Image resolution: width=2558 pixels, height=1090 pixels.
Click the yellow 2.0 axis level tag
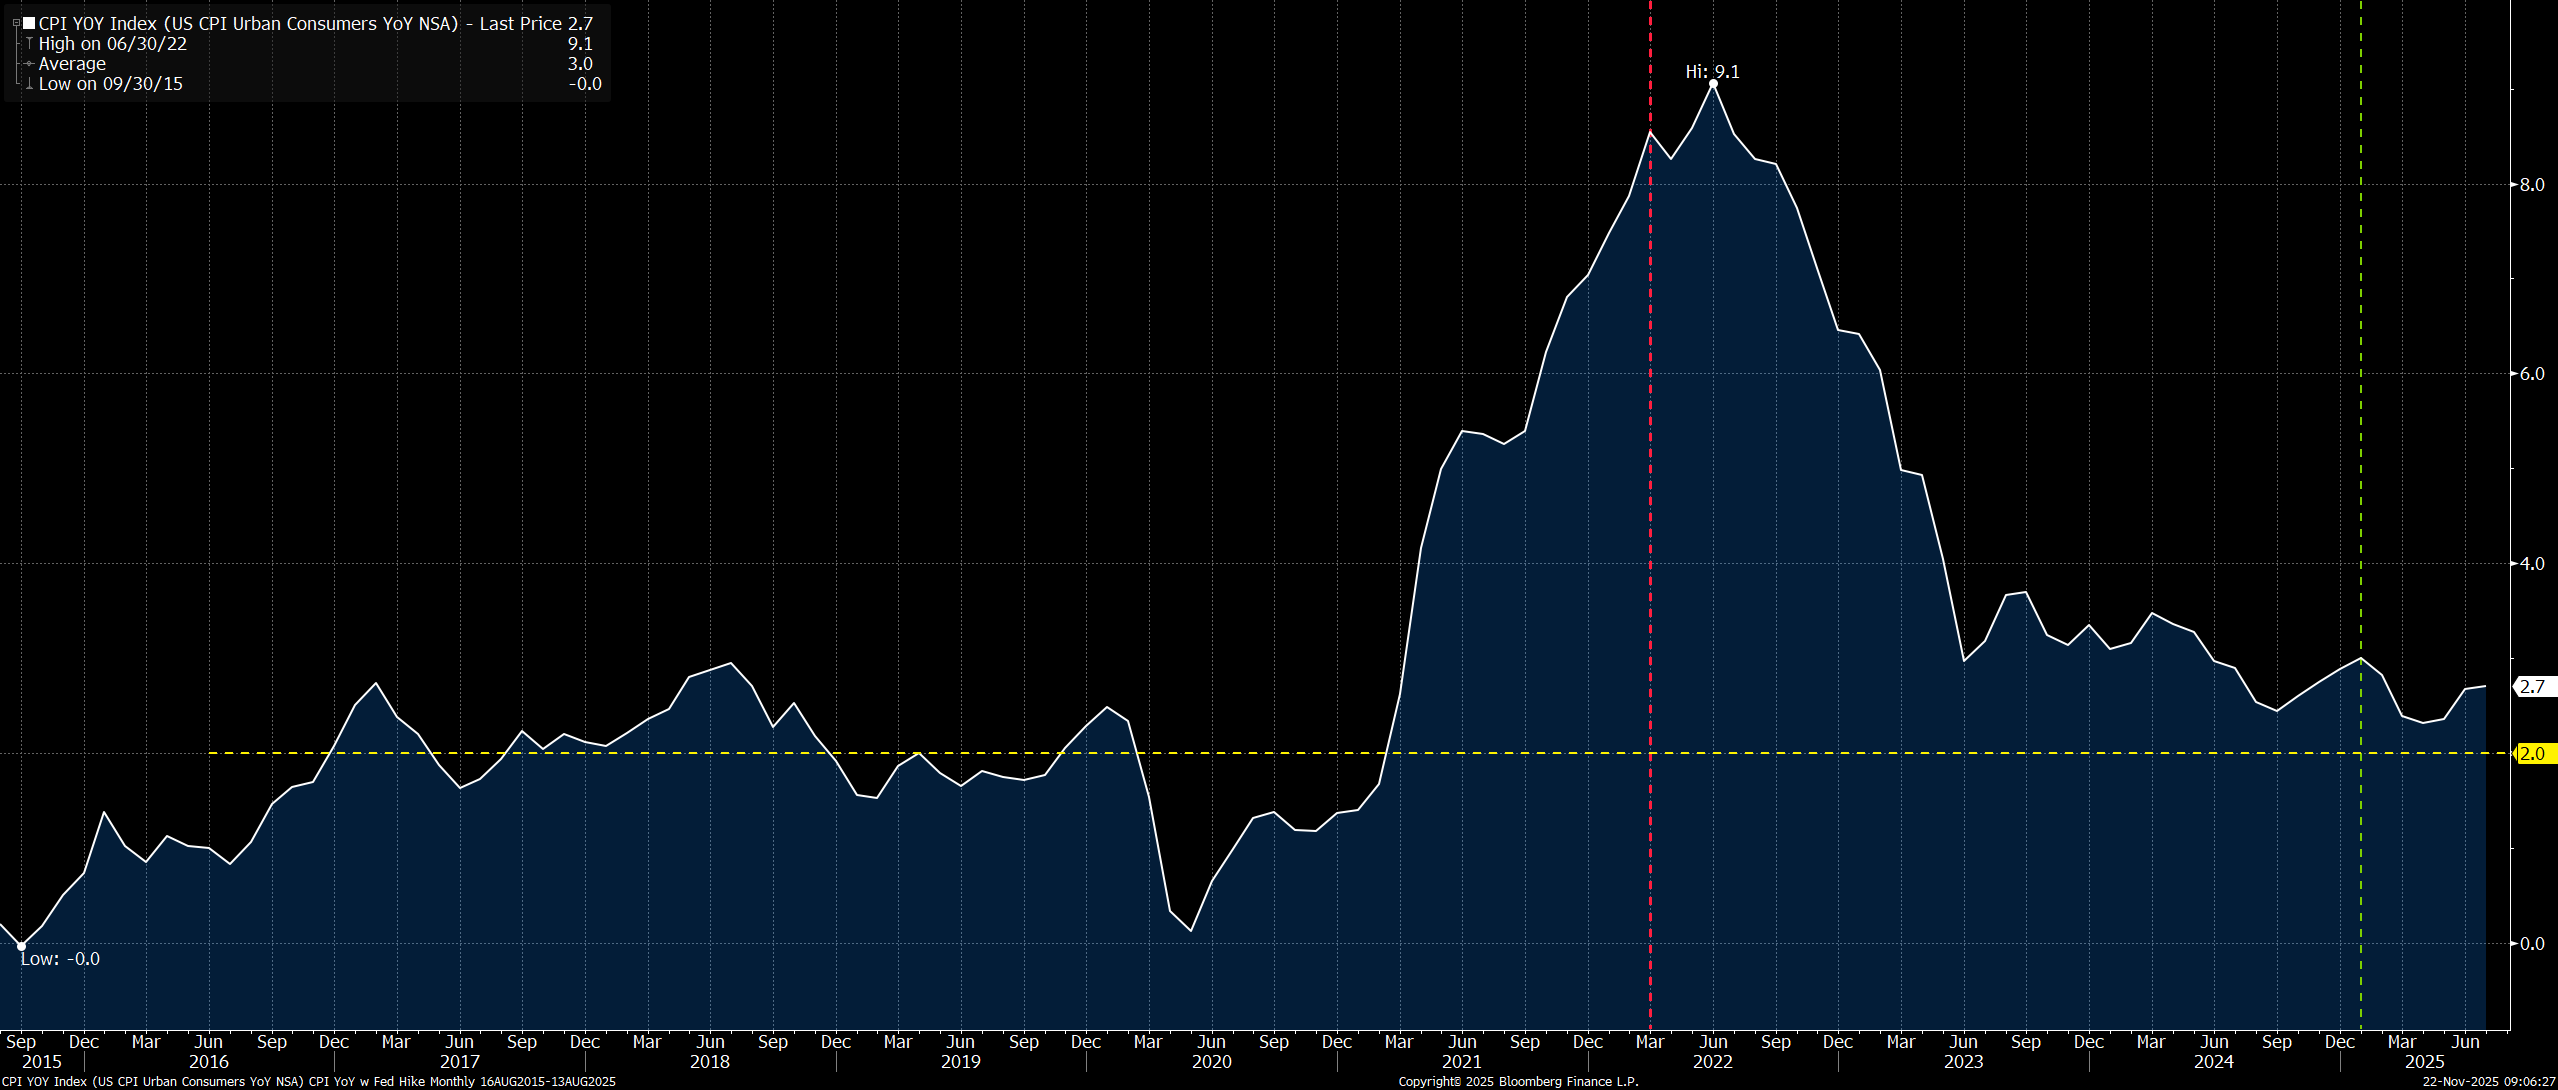2534,754
